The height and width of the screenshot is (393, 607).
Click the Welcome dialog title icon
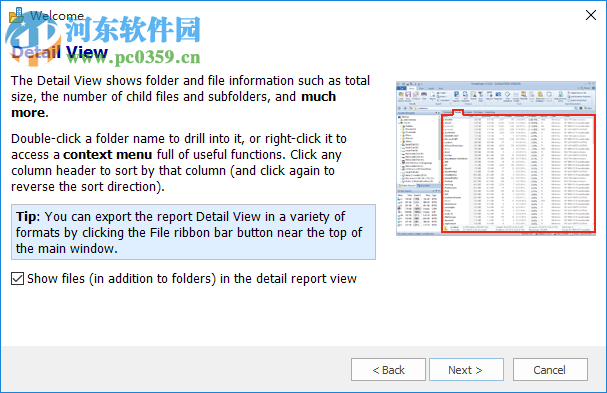click(16, 15)
